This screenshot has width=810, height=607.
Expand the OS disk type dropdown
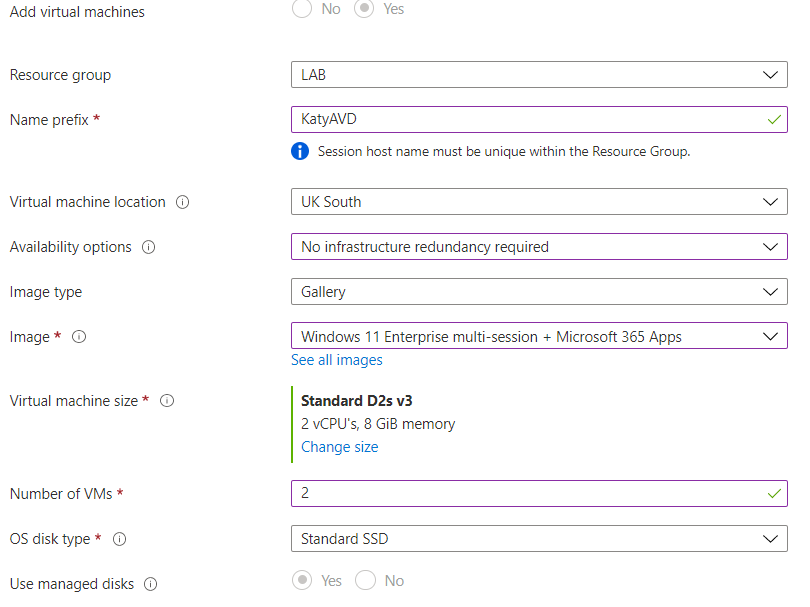click(539, 539)
